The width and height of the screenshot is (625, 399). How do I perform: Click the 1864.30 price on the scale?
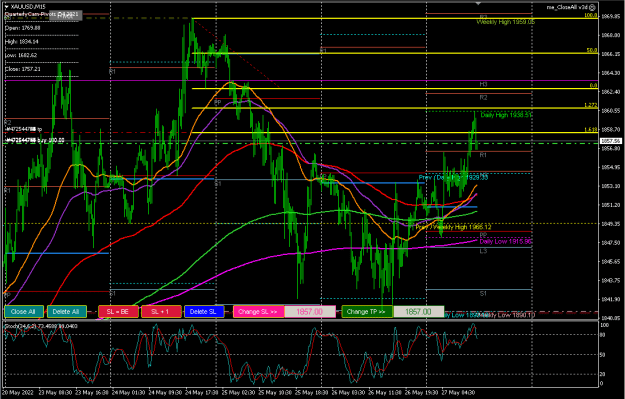pyautogui.click(x=610, y=73)
